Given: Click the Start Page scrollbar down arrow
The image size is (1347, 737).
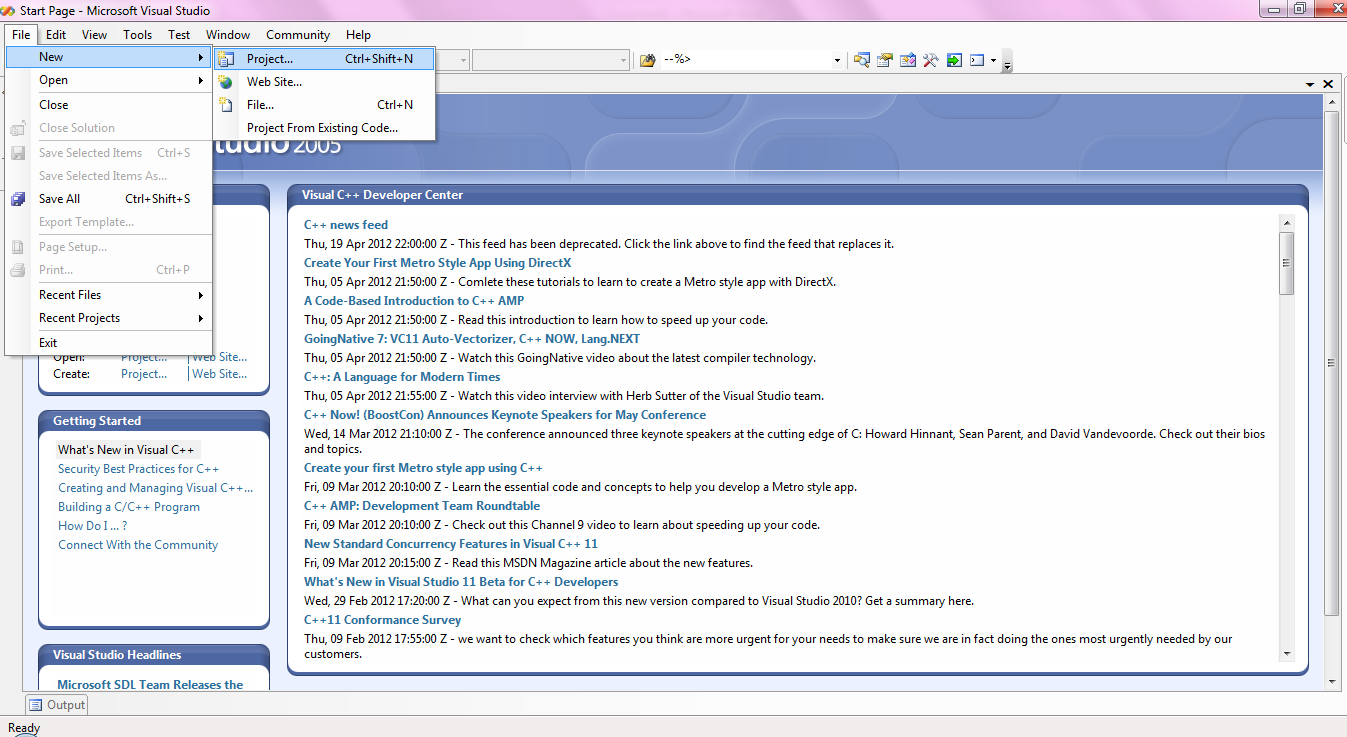Looking at the screenshot, I should [1331, 681].
